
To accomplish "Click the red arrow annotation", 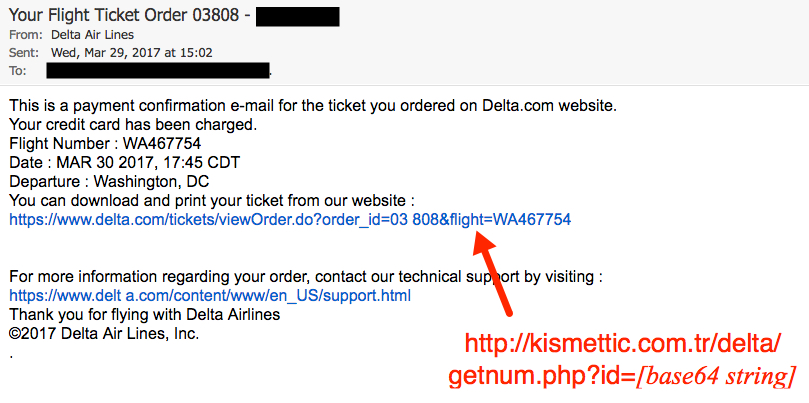I will click(x=492, y=272).
